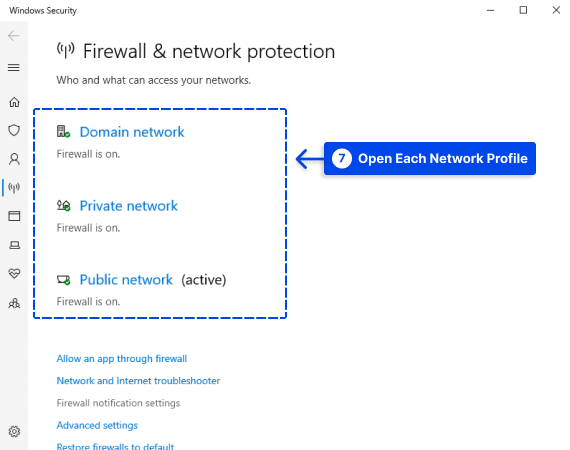Open the Domain network profile
Screen dimensions: 570x450
[x=132, y=132]
